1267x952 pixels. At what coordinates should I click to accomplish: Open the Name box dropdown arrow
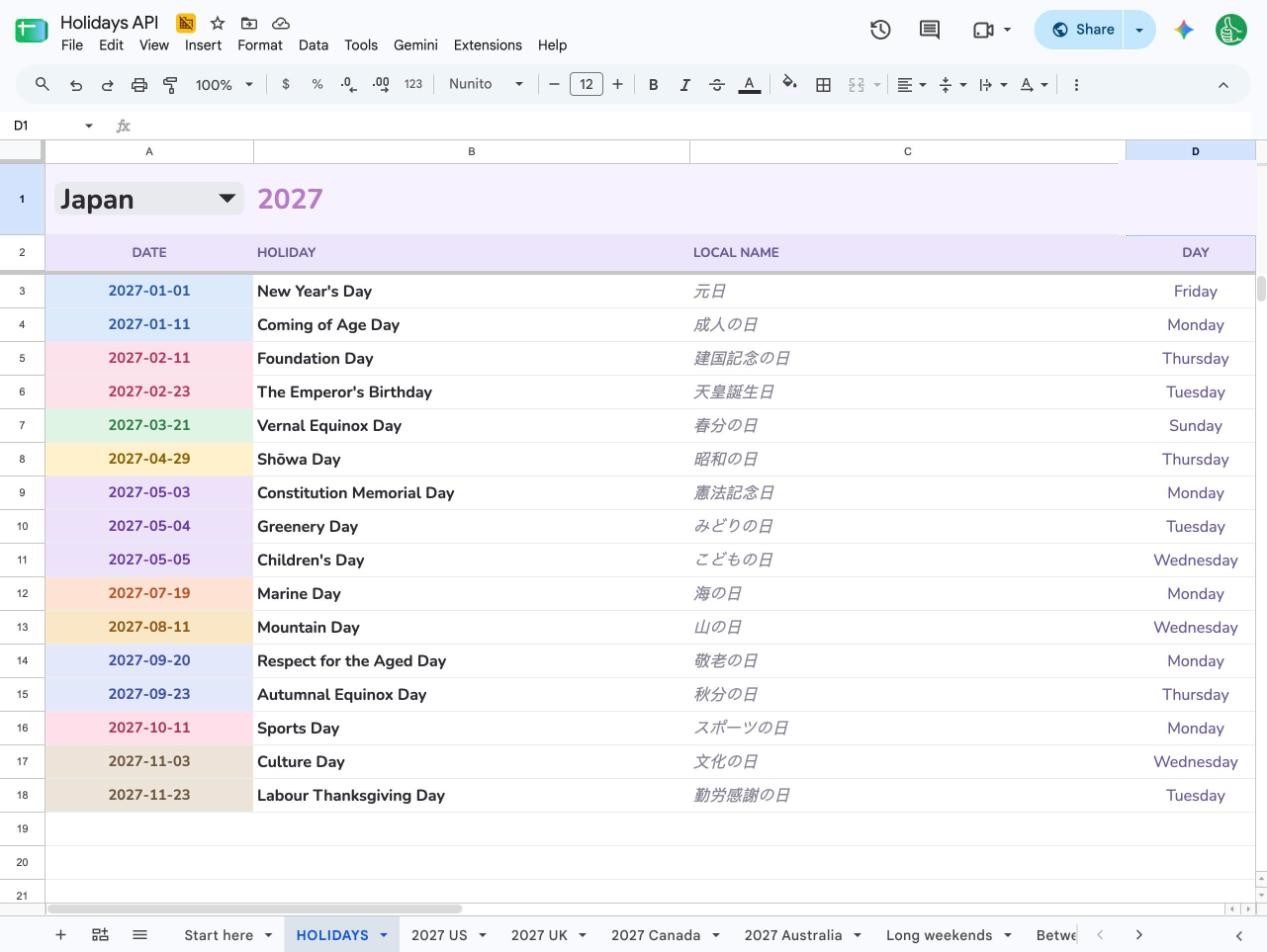point(89,126)
